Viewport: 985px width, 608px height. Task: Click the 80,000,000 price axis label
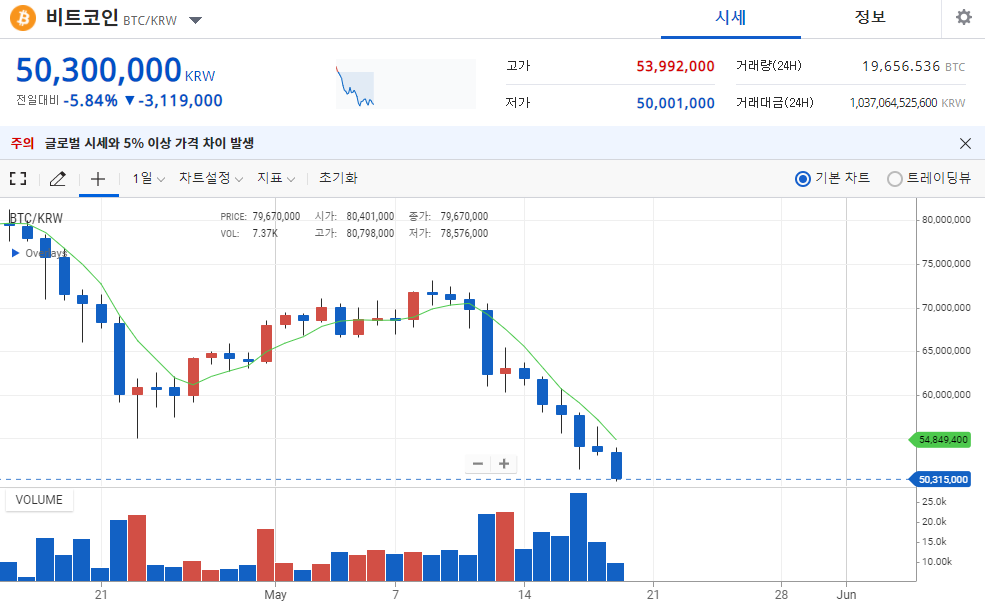click(946, 220)
